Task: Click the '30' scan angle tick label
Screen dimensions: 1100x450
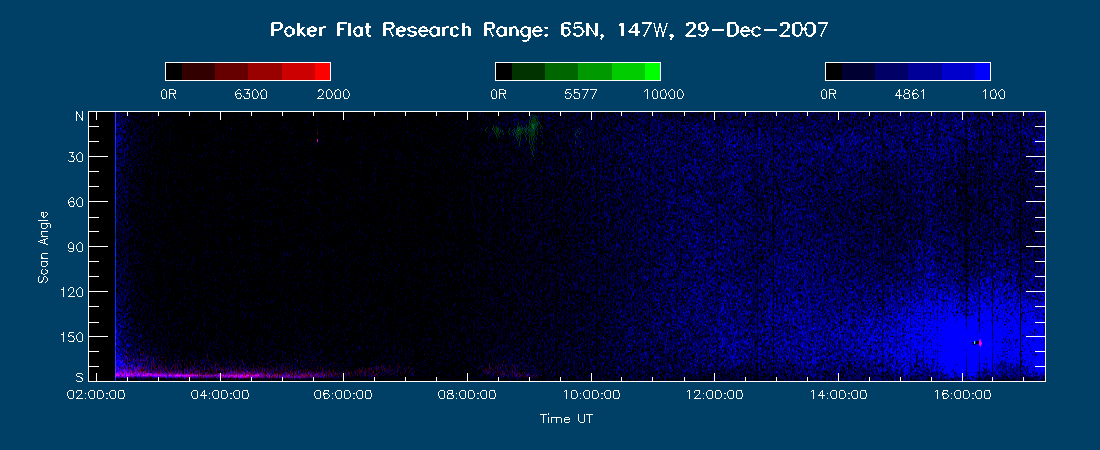Action: tap(76, 157)
